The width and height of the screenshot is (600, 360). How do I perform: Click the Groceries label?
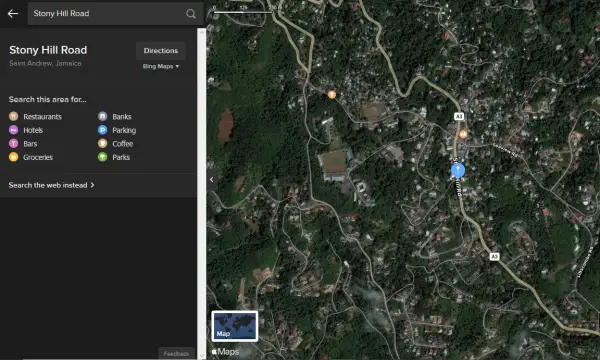38,157
